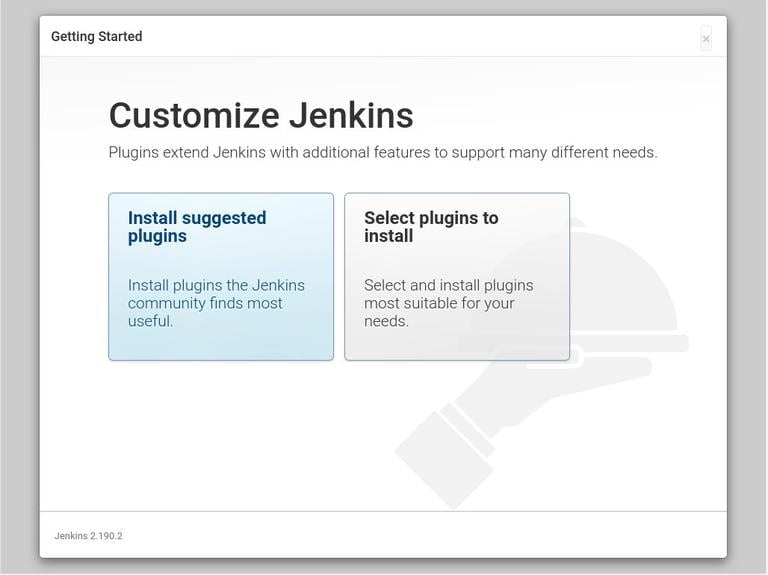Click the Jenkins 2.190.2 version label
Image resolution: width=768 pixels, height=575 pixels.
88,536
